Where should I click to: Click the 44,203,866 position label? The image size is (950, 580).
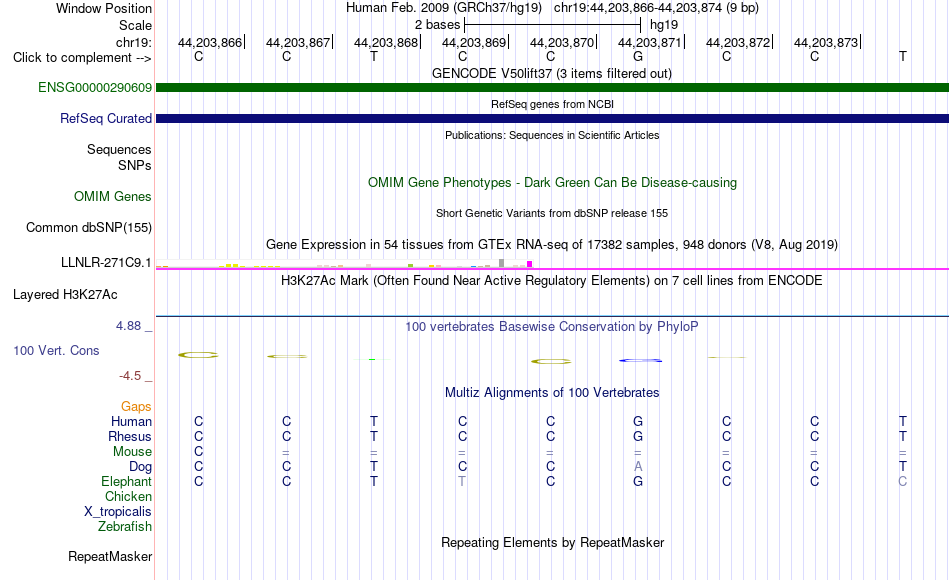[x=210, y=42]
